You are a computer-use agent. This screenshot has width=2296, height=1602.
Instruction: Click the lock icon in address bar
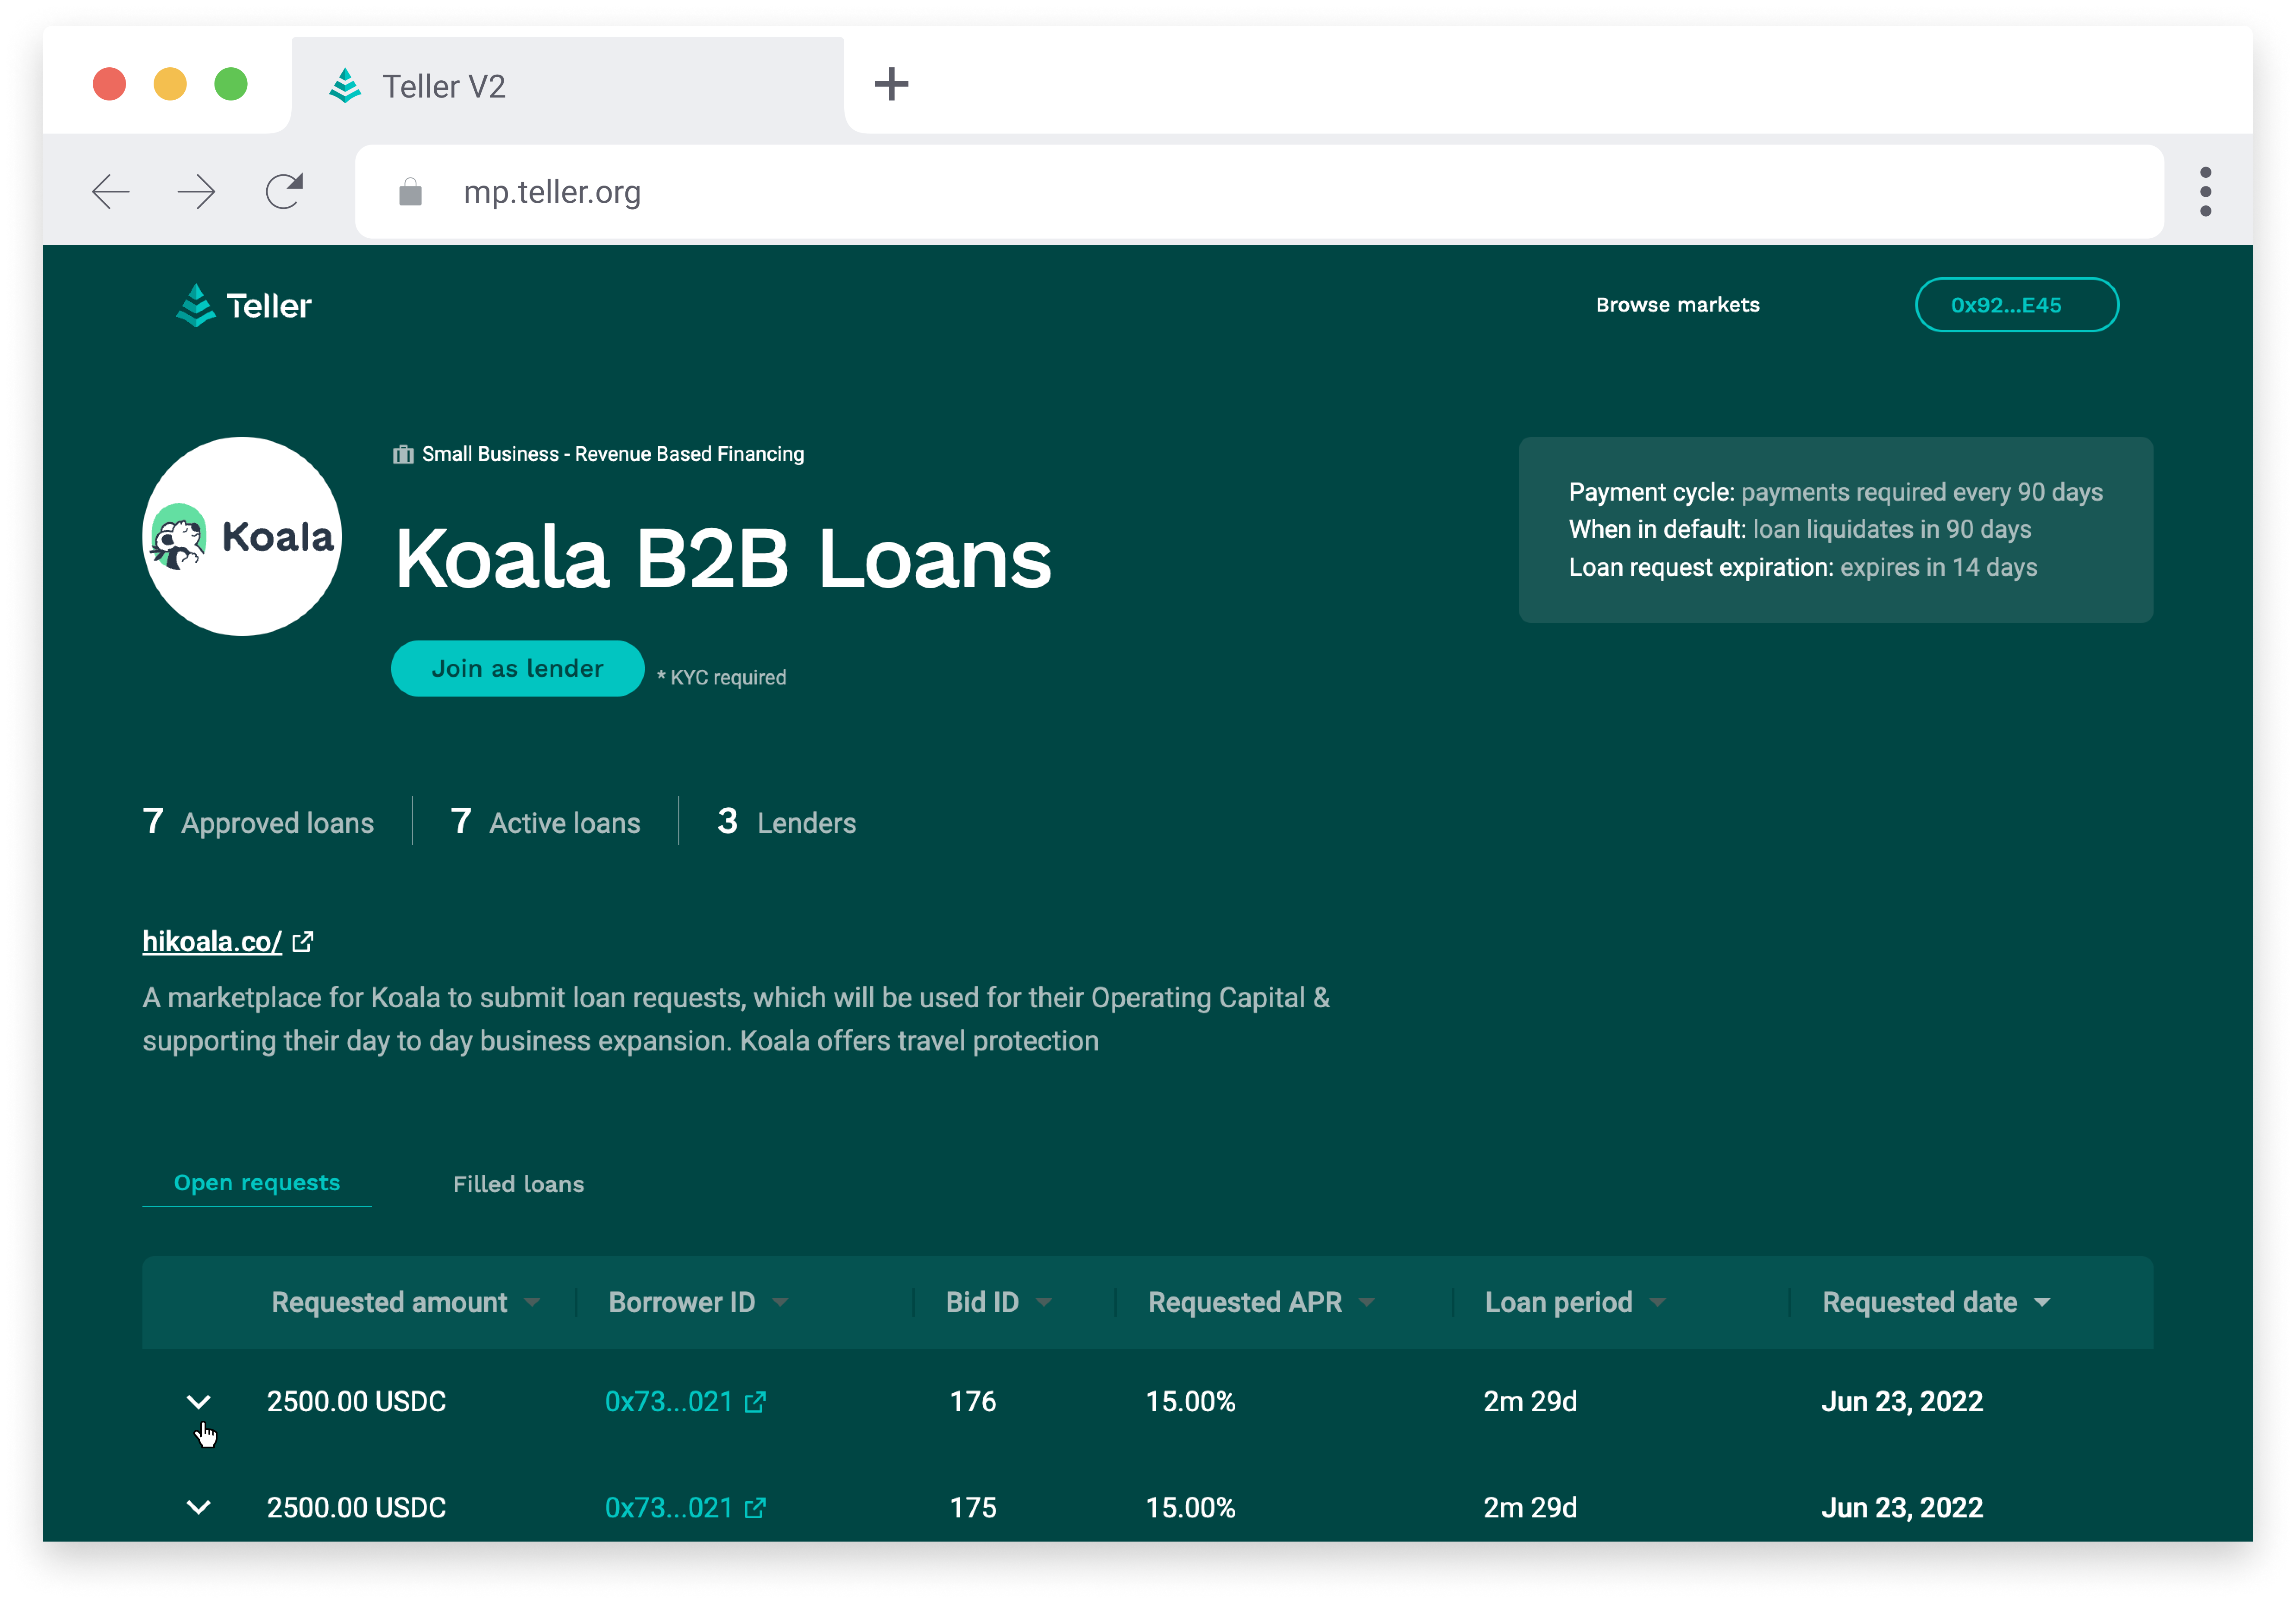pyautogui.click(x=410, y=191)
